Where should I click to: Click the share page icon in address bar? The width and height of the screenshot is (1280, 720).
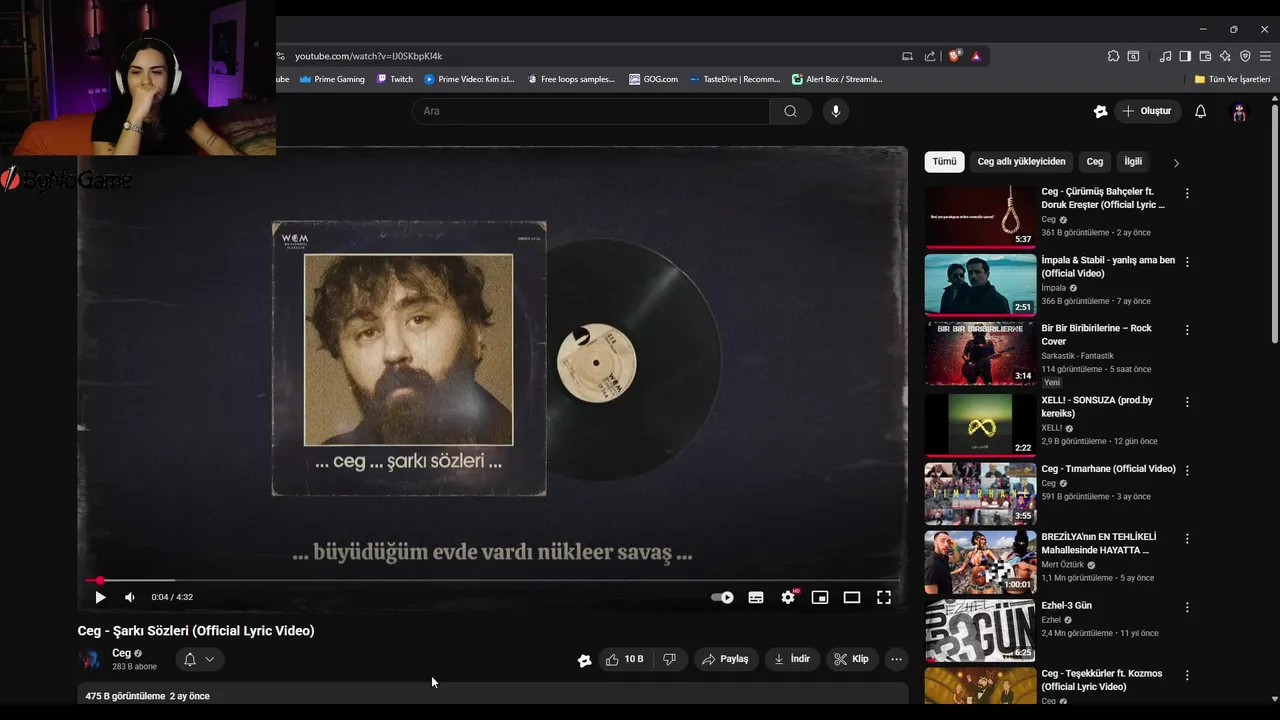coord(930,56)
